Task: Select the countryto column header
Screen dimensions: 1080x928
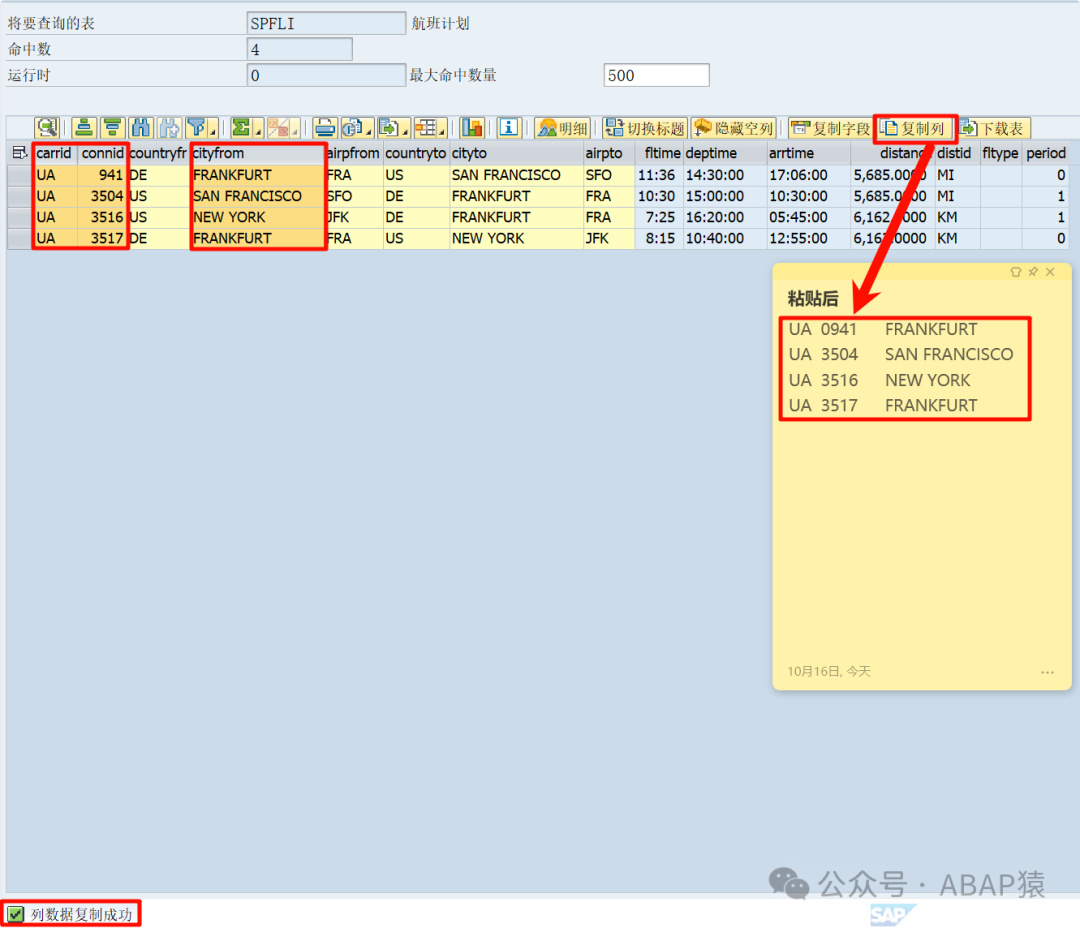Action: [x=415, y=153]
